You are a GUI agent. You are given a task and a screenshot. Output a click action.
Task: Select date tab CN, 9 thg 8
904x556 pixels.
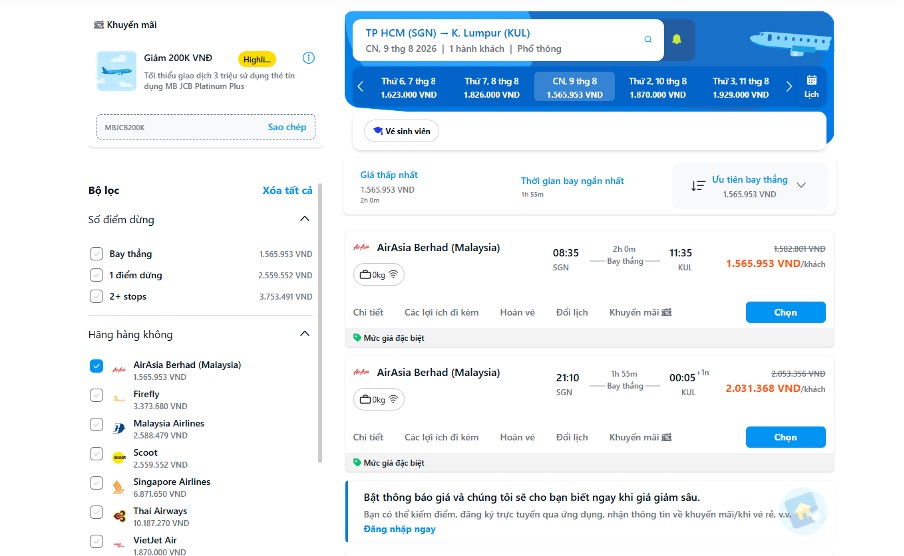point(574,87)
